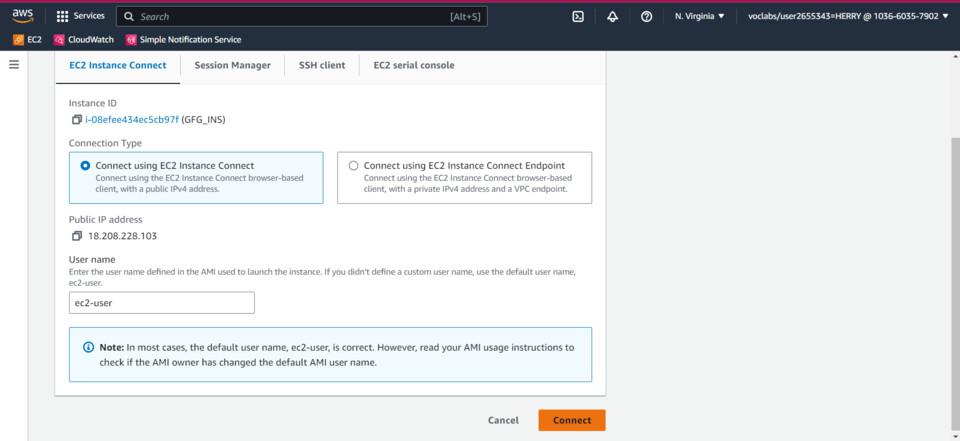
Task: Open the instance ID link
Action: 132,120
